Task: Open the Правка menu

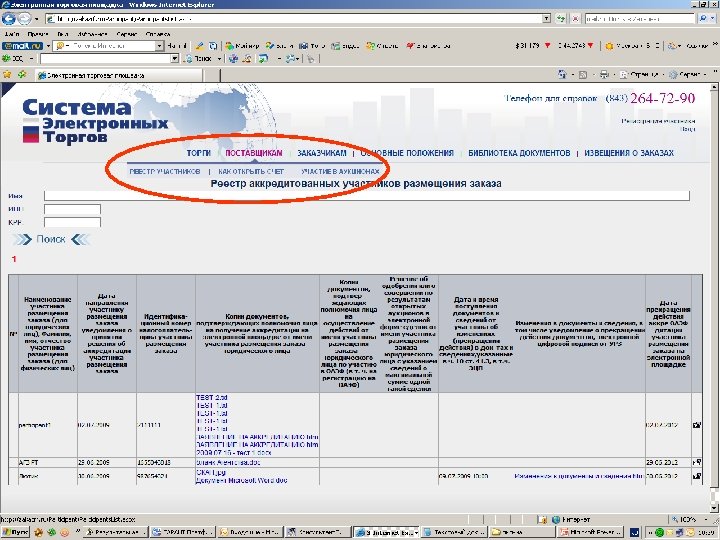Action: point(38,34)
